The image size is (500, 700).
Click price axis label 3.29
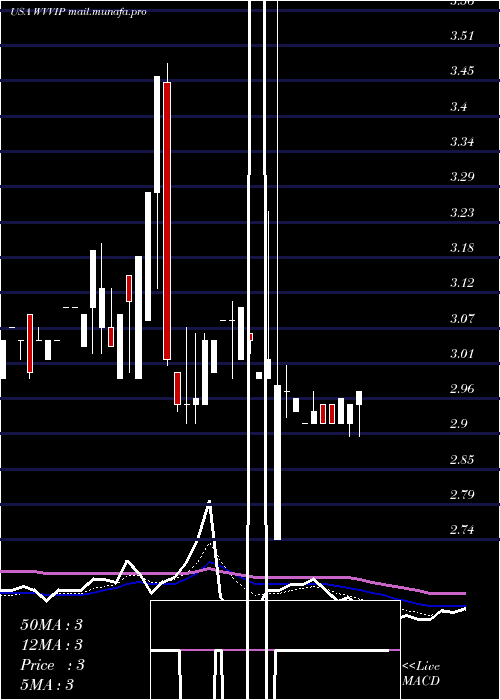462,177
